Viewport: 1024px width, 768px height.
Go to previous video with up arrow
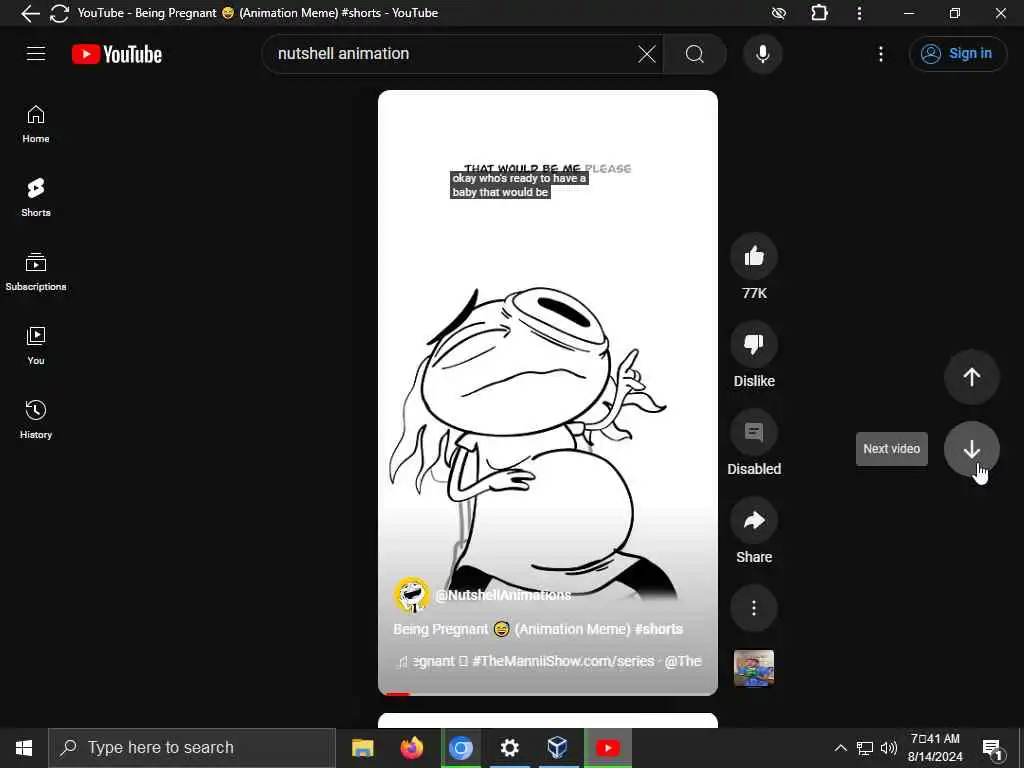click(x=971, y=377)
